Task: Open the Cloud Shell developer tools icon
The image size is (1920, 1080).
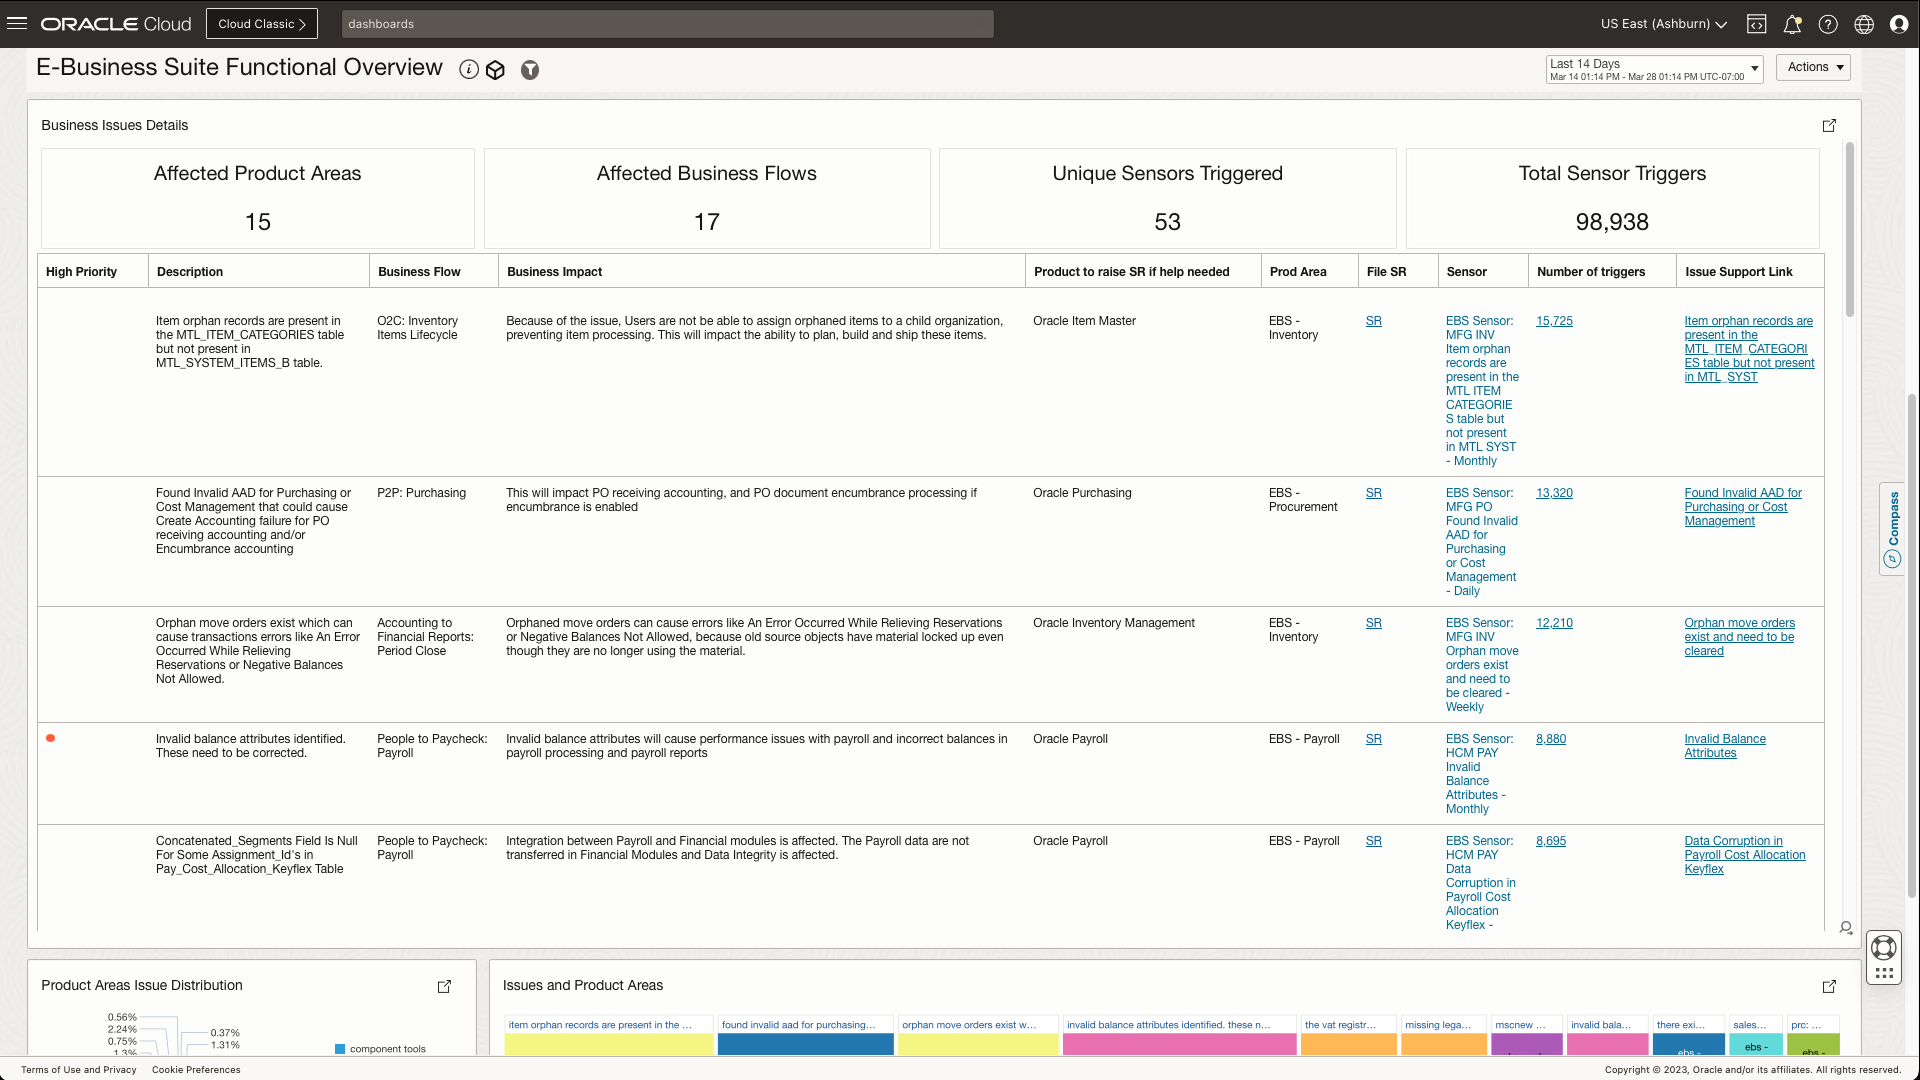Action: pyautogui.click(x=1756, y=24)
